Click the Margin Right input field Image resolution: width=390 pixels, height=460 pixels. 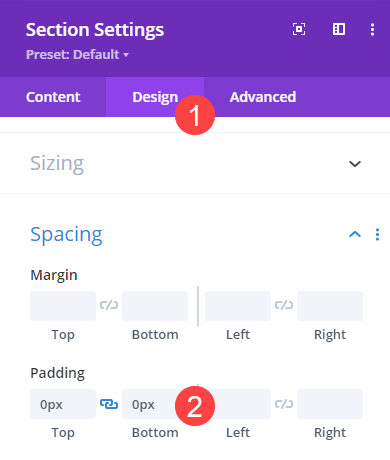coord(330,306)
